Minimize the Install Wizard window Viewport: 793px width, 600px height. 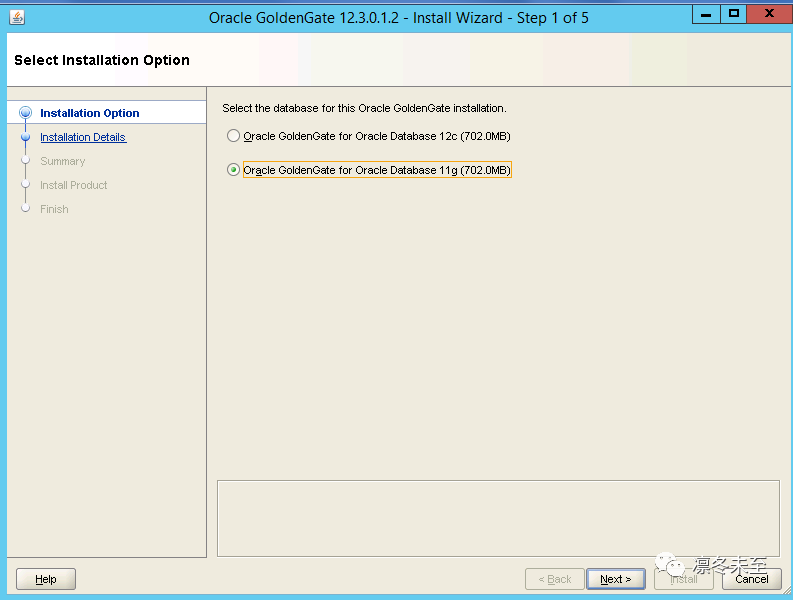click(x=706, y=14)
